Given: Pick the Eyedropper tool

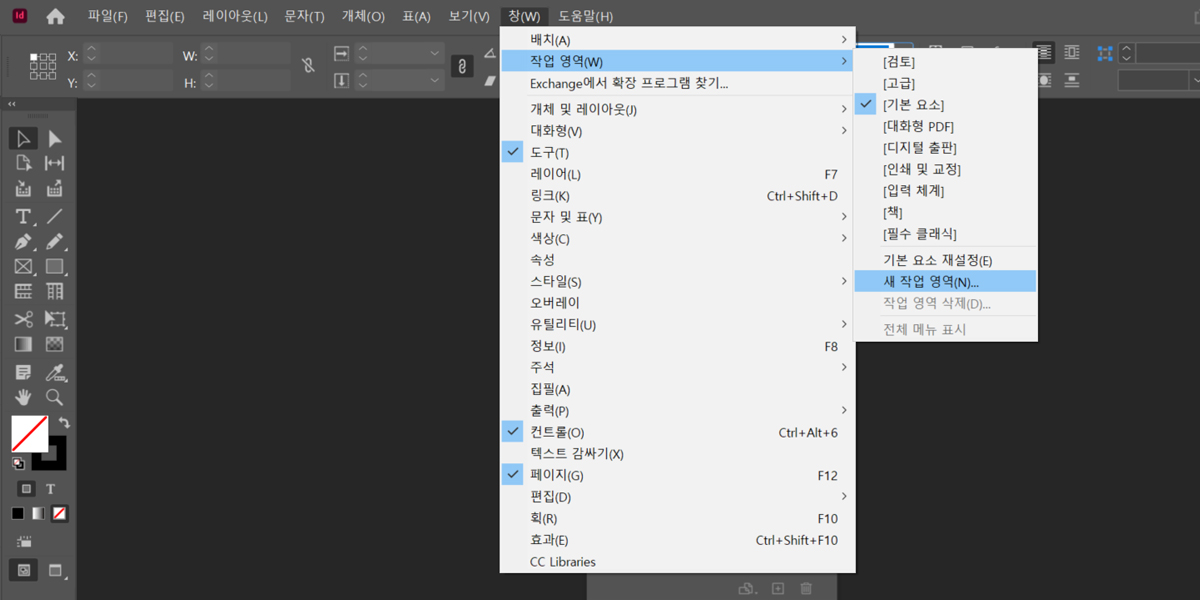Looking at the screenshot, I should [55, 372].
